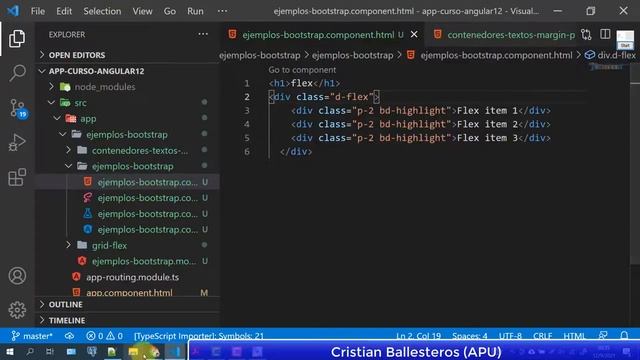
Task: Change line ending via CRLF
Action: pos(542,336)
